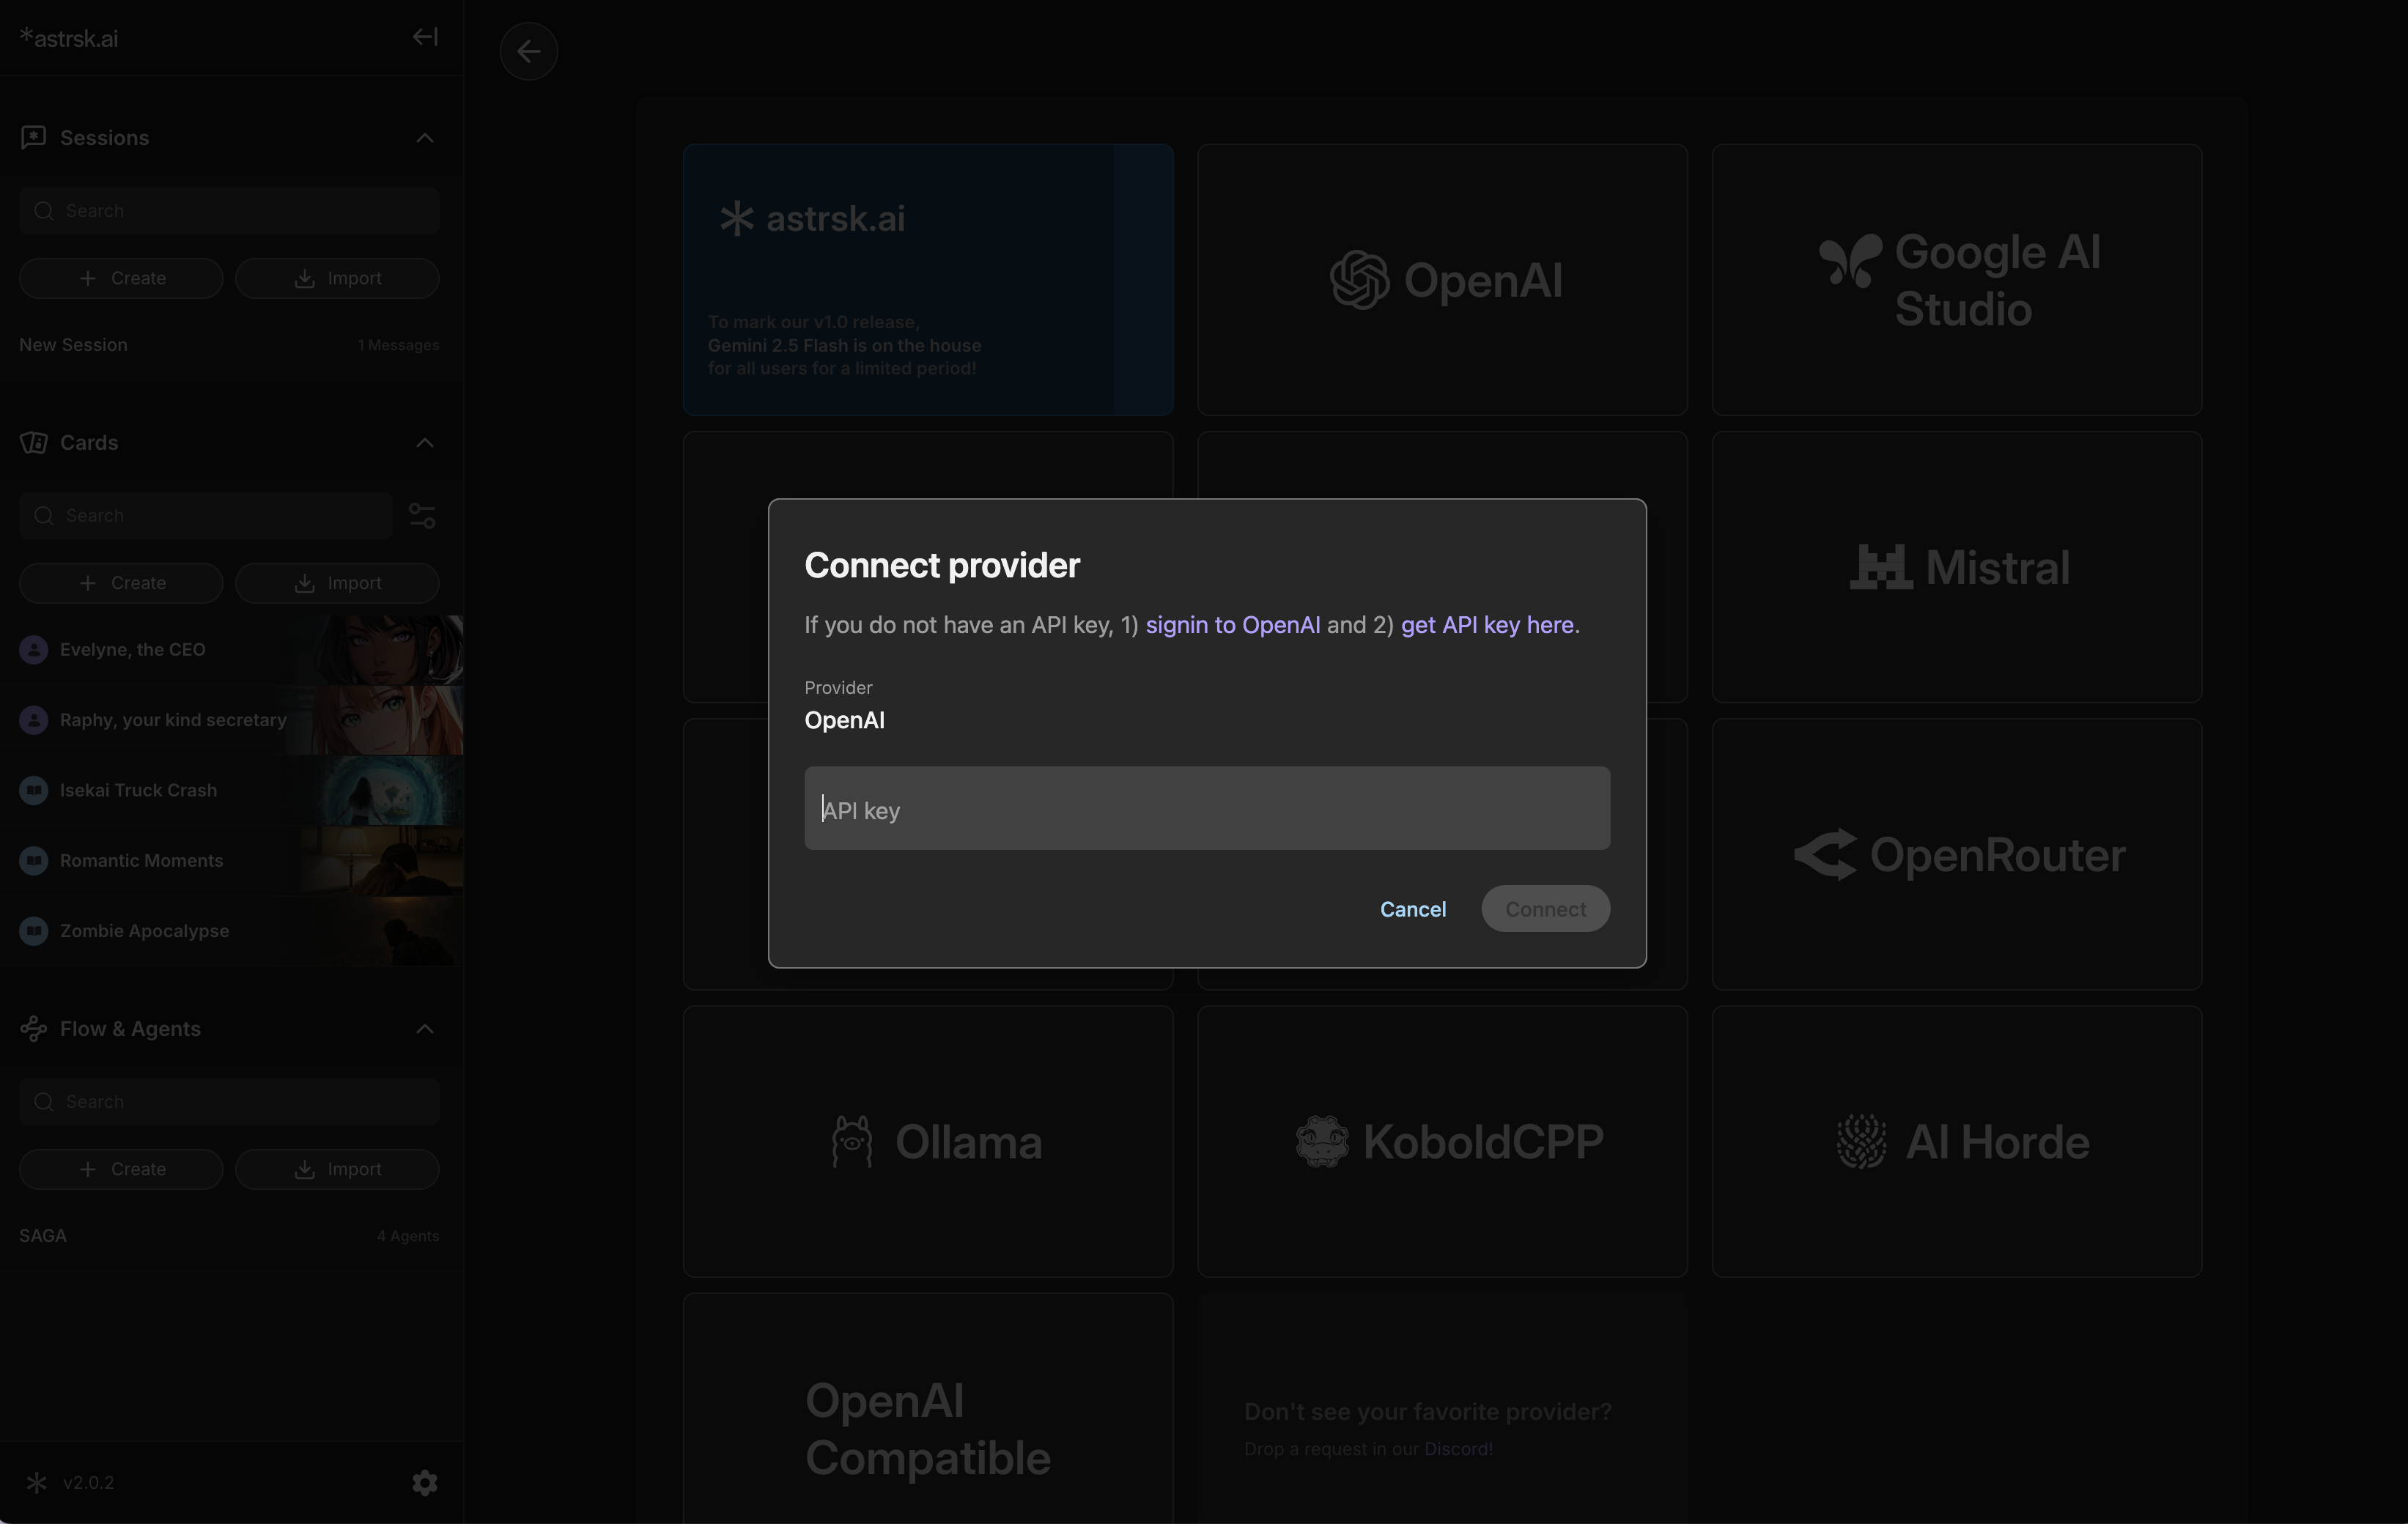
Task: Click the astrsk.ai asterisk logo on card
Action: (x=737, y=218)
